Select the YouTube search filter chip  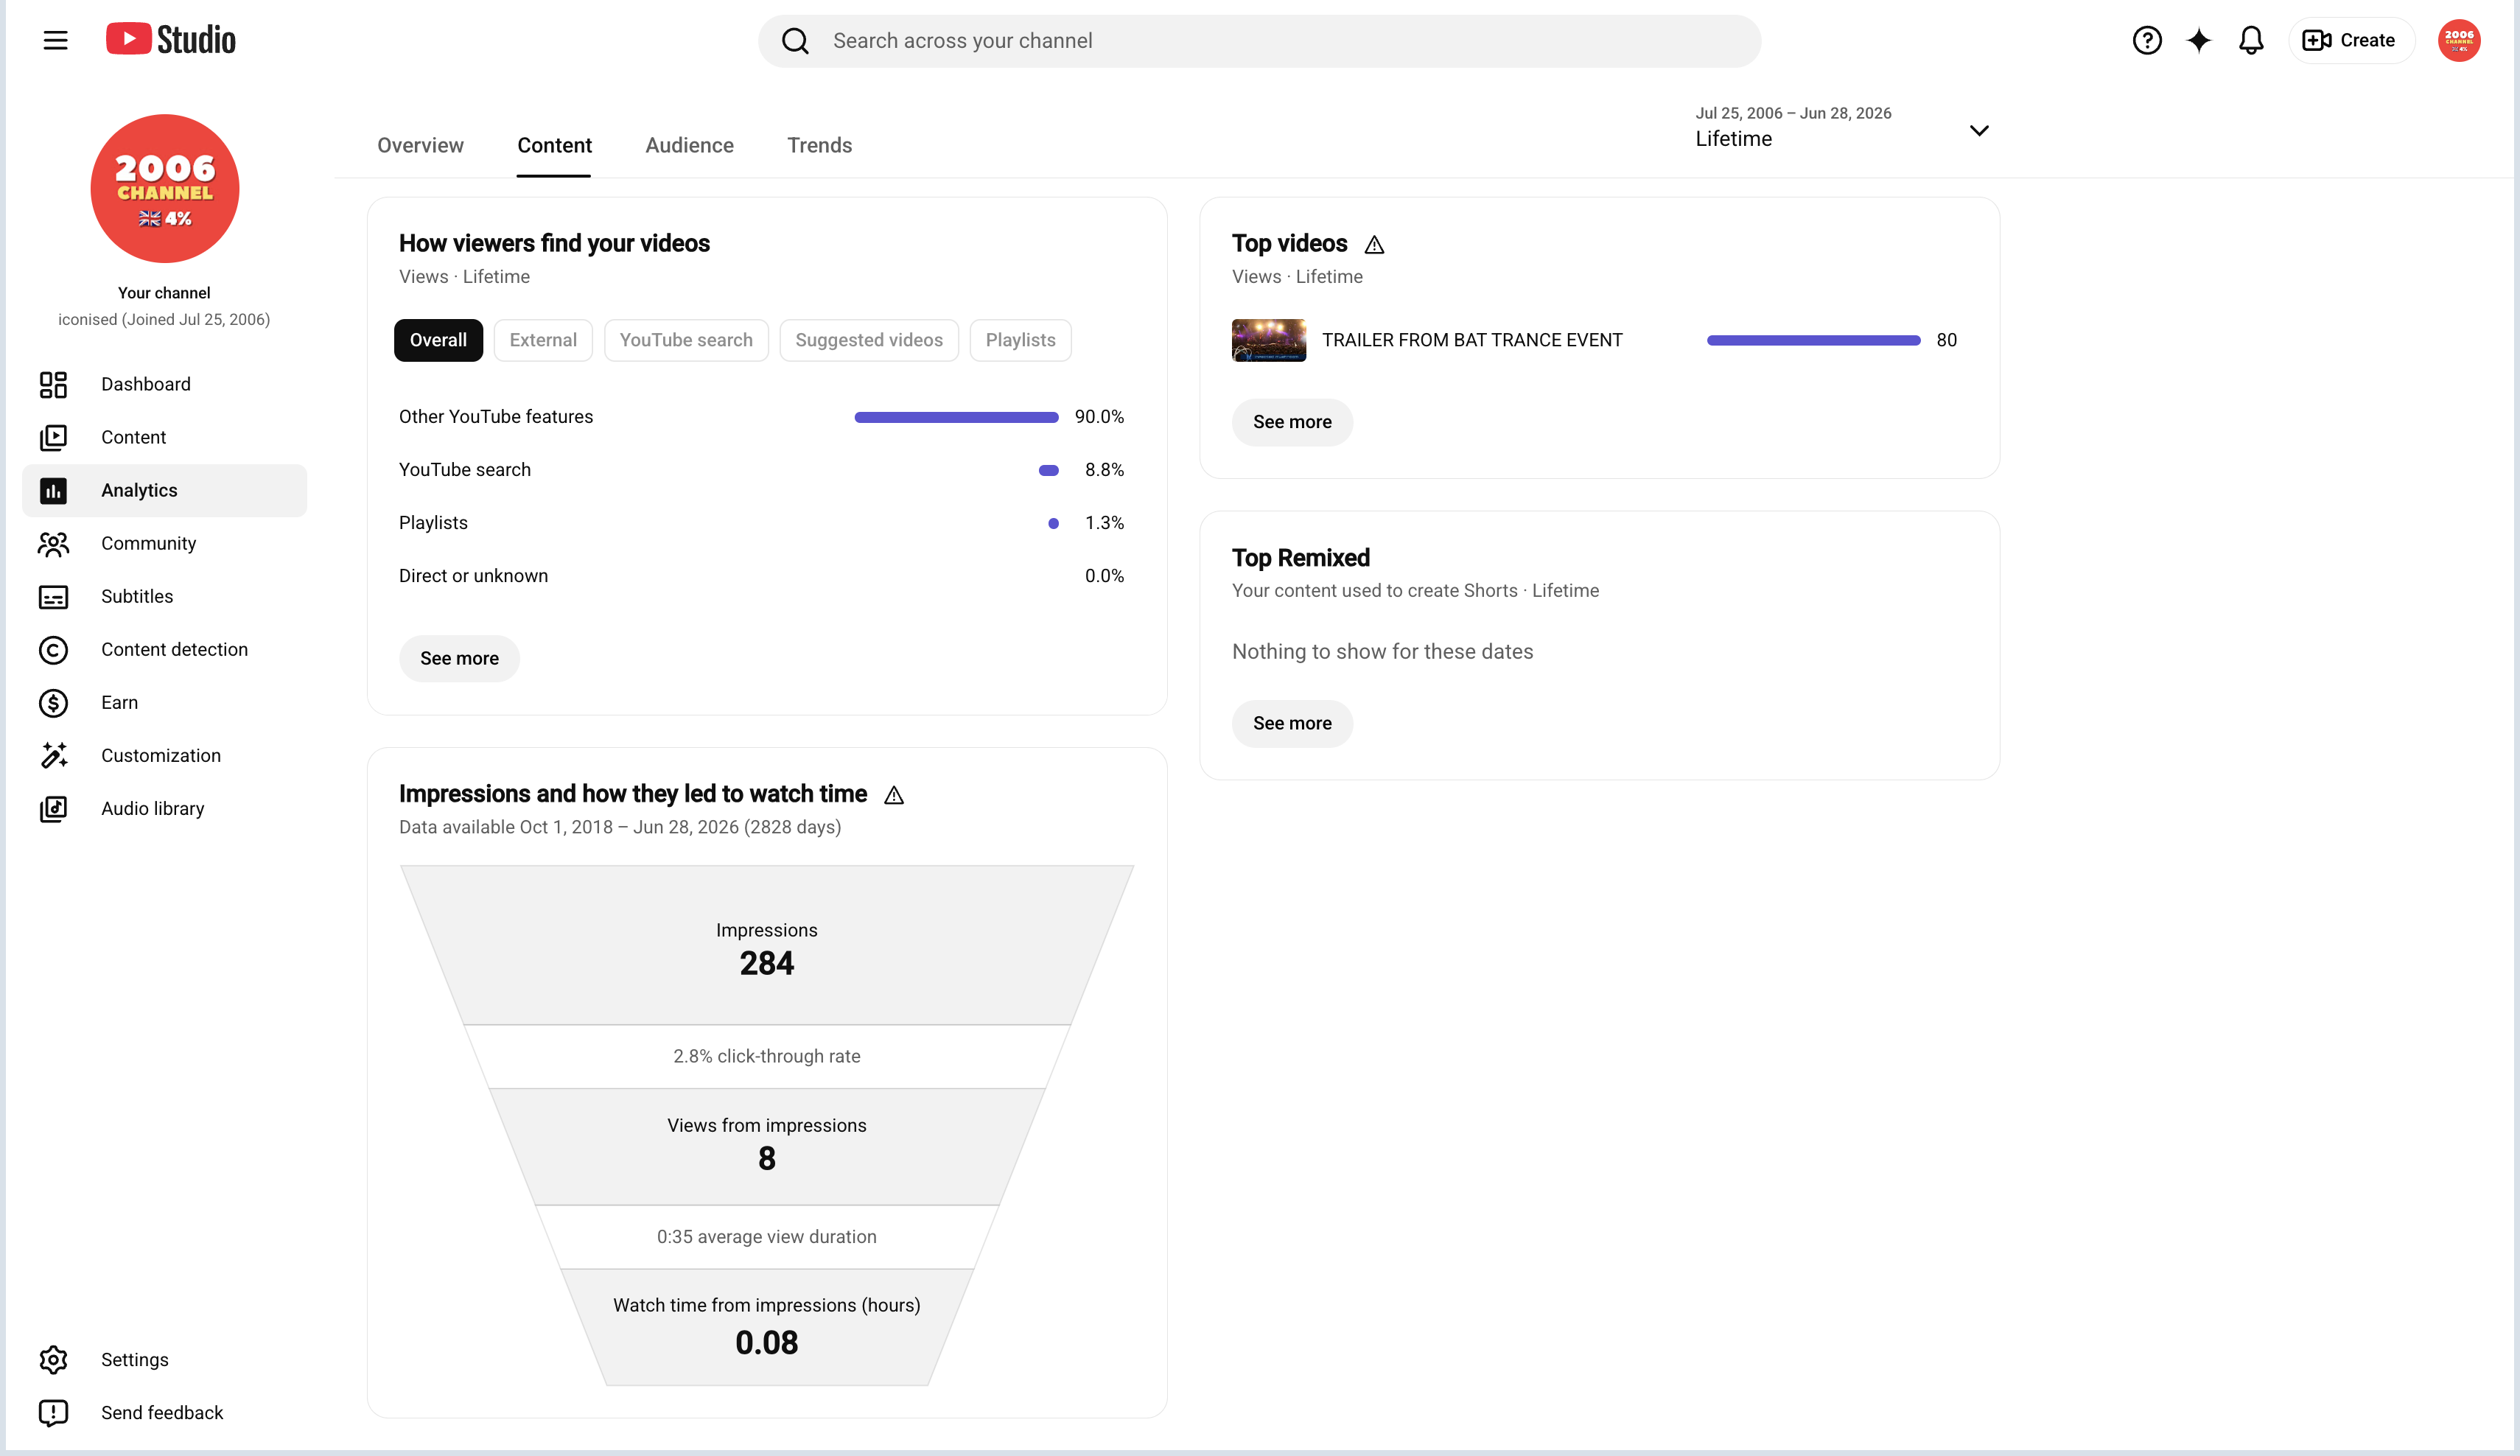pos(686,340)
